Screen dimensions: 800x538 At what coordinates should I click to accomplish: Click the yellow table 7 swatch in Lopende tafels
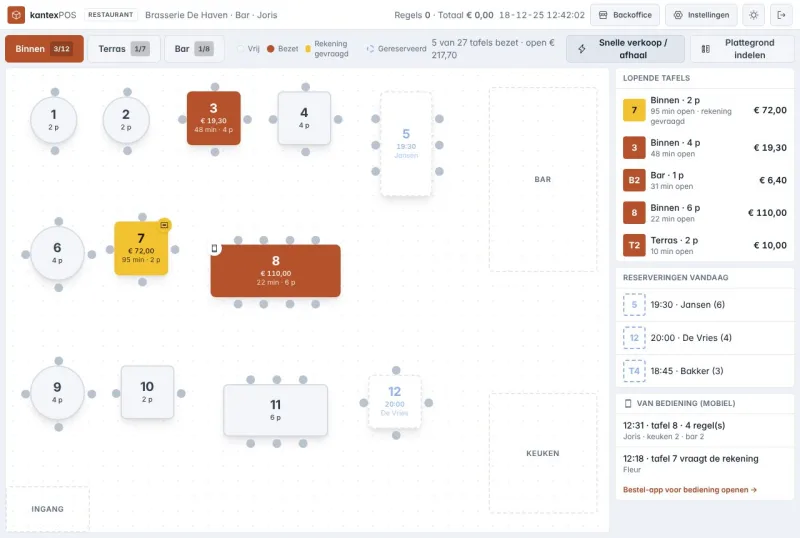634,110
